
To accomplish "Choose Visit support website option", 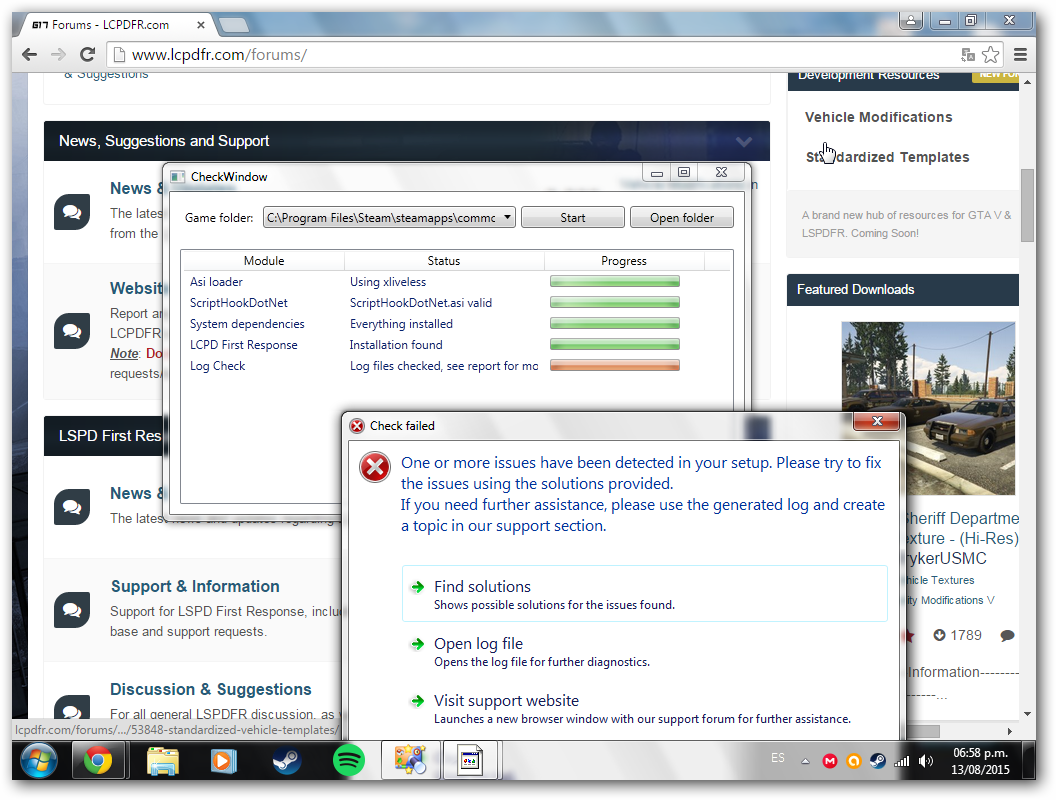I will (645, 708).
